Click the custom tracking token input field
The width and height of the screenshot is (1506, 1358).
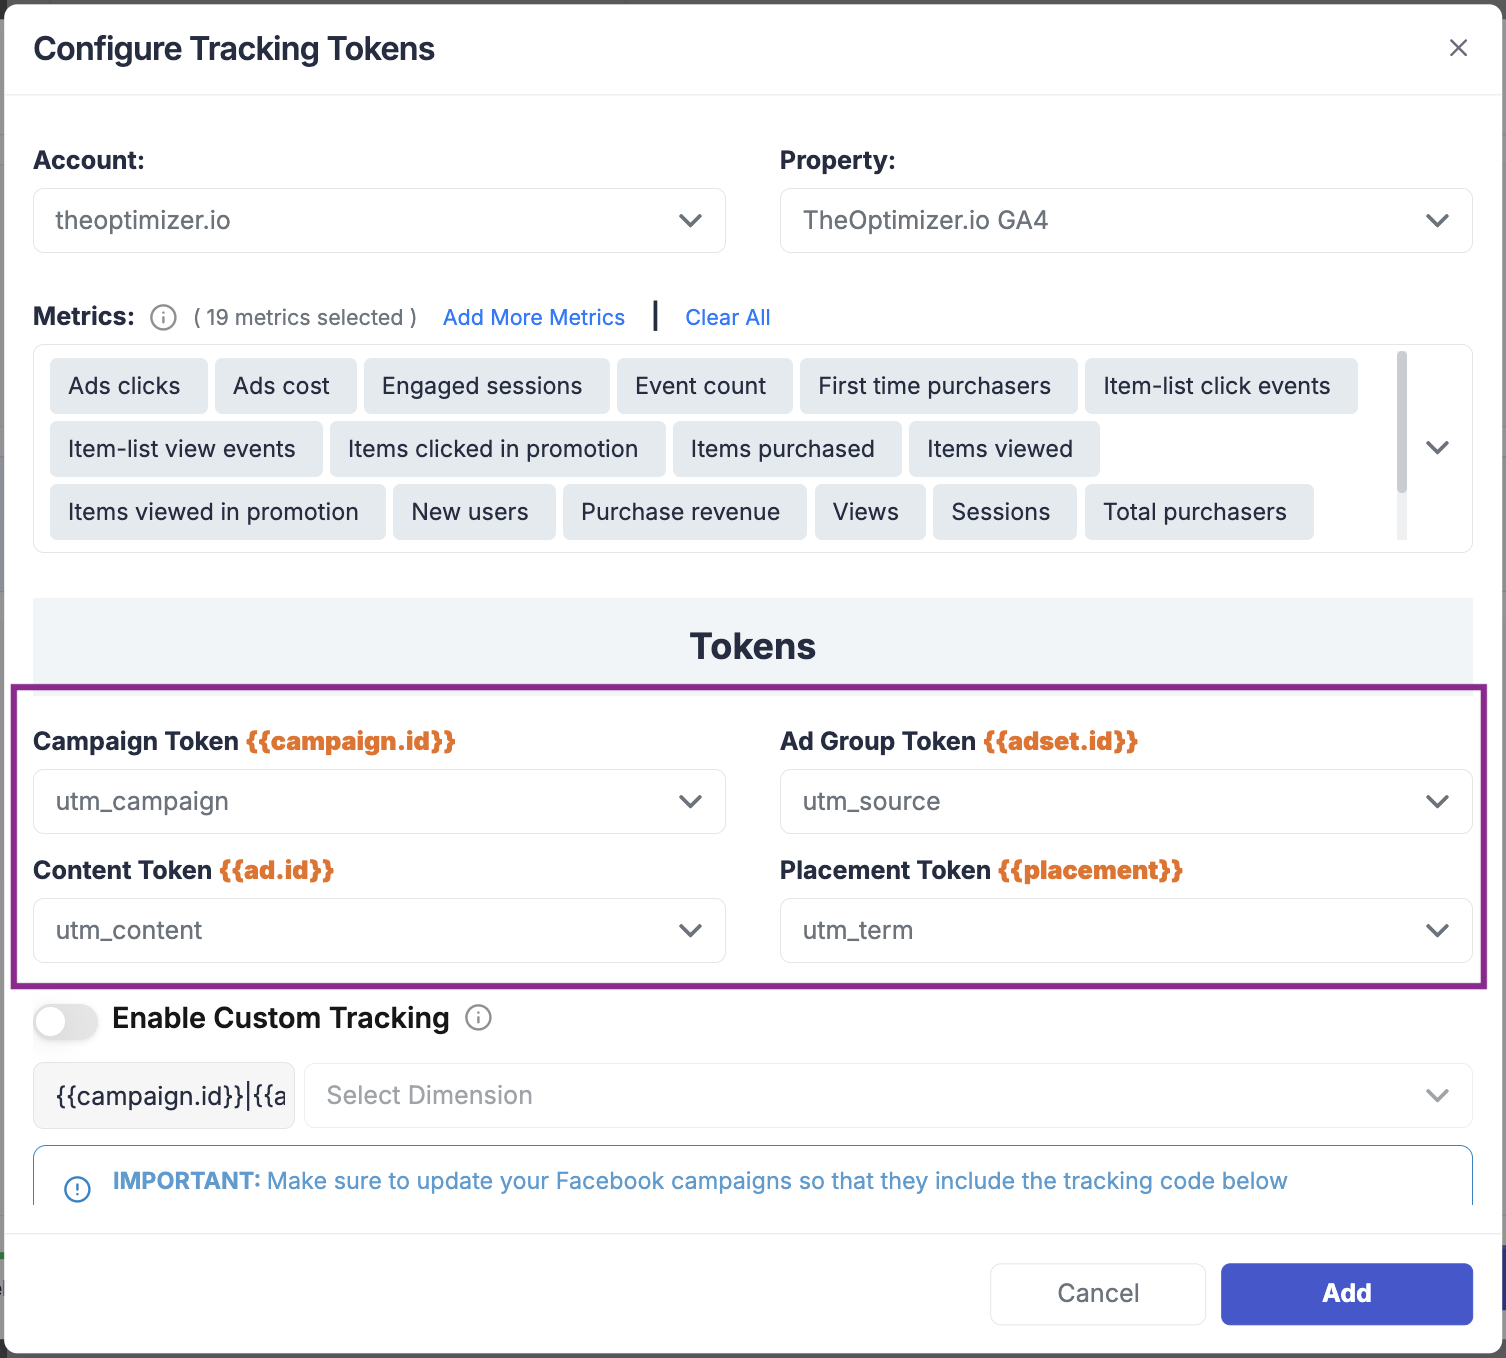click(x=164, y=1096)
